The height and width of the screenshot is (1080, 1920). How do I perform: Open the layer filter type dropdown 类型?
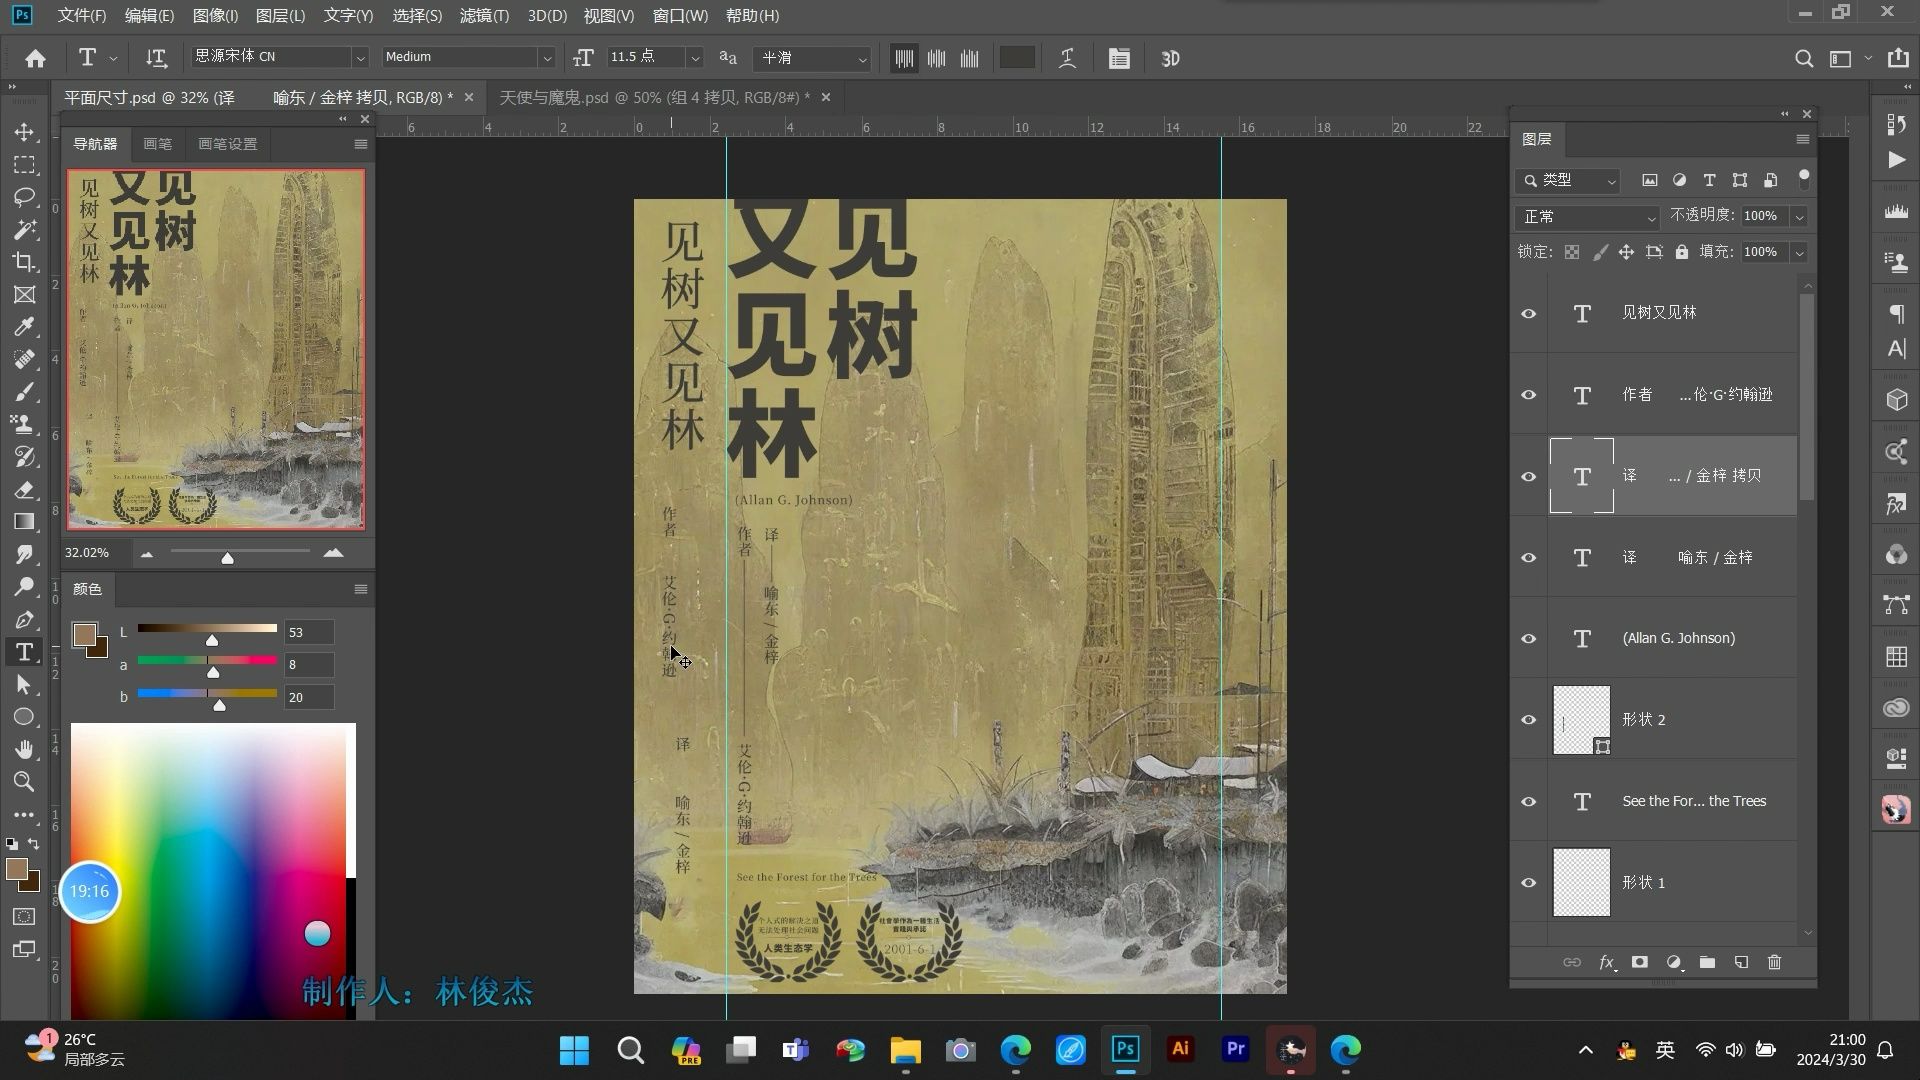pos(1568,180)
